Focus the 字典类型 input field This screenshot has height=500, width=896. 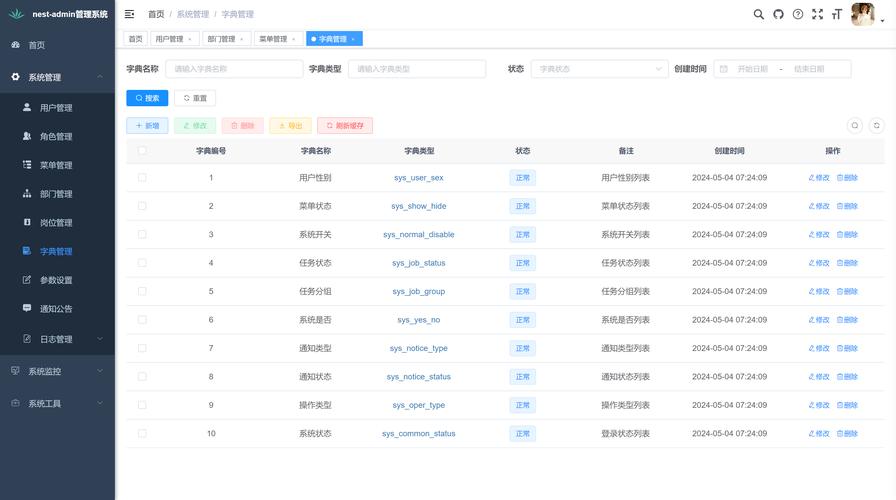coord(417,69)
